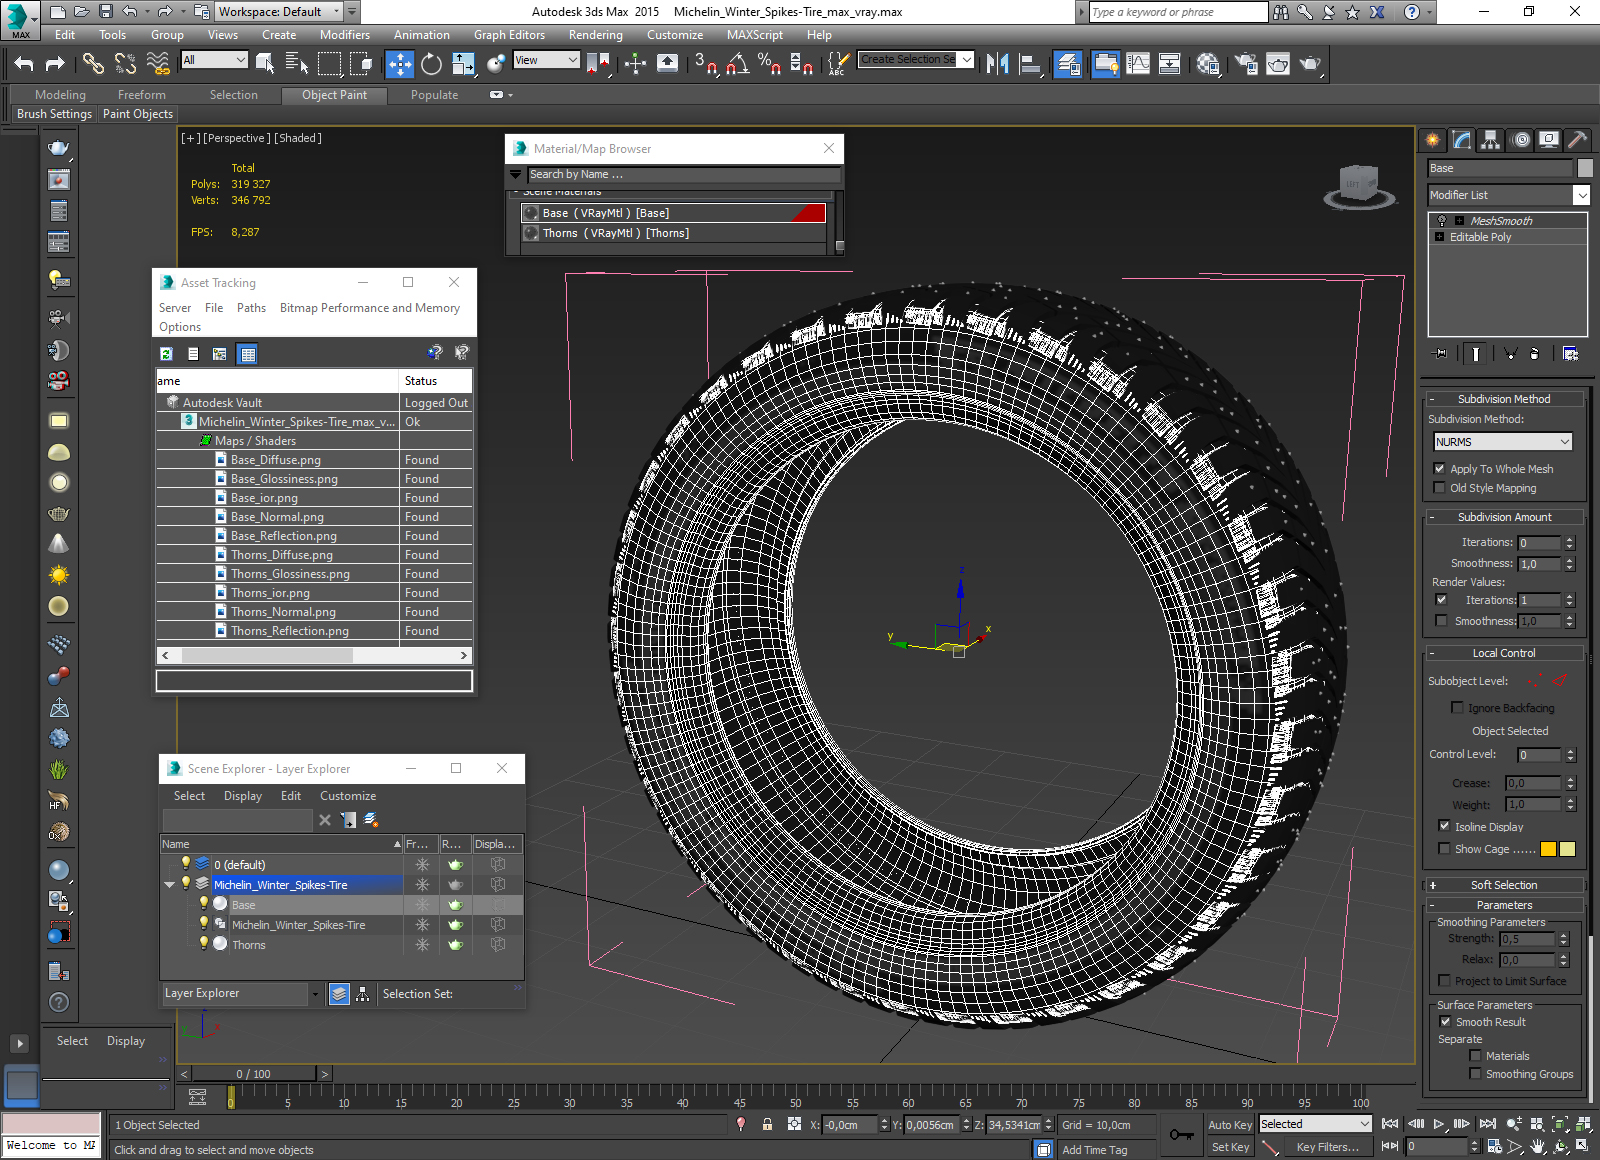Open reference coordinate system View dropdown

pyautogui.click(x=546, y=60)
